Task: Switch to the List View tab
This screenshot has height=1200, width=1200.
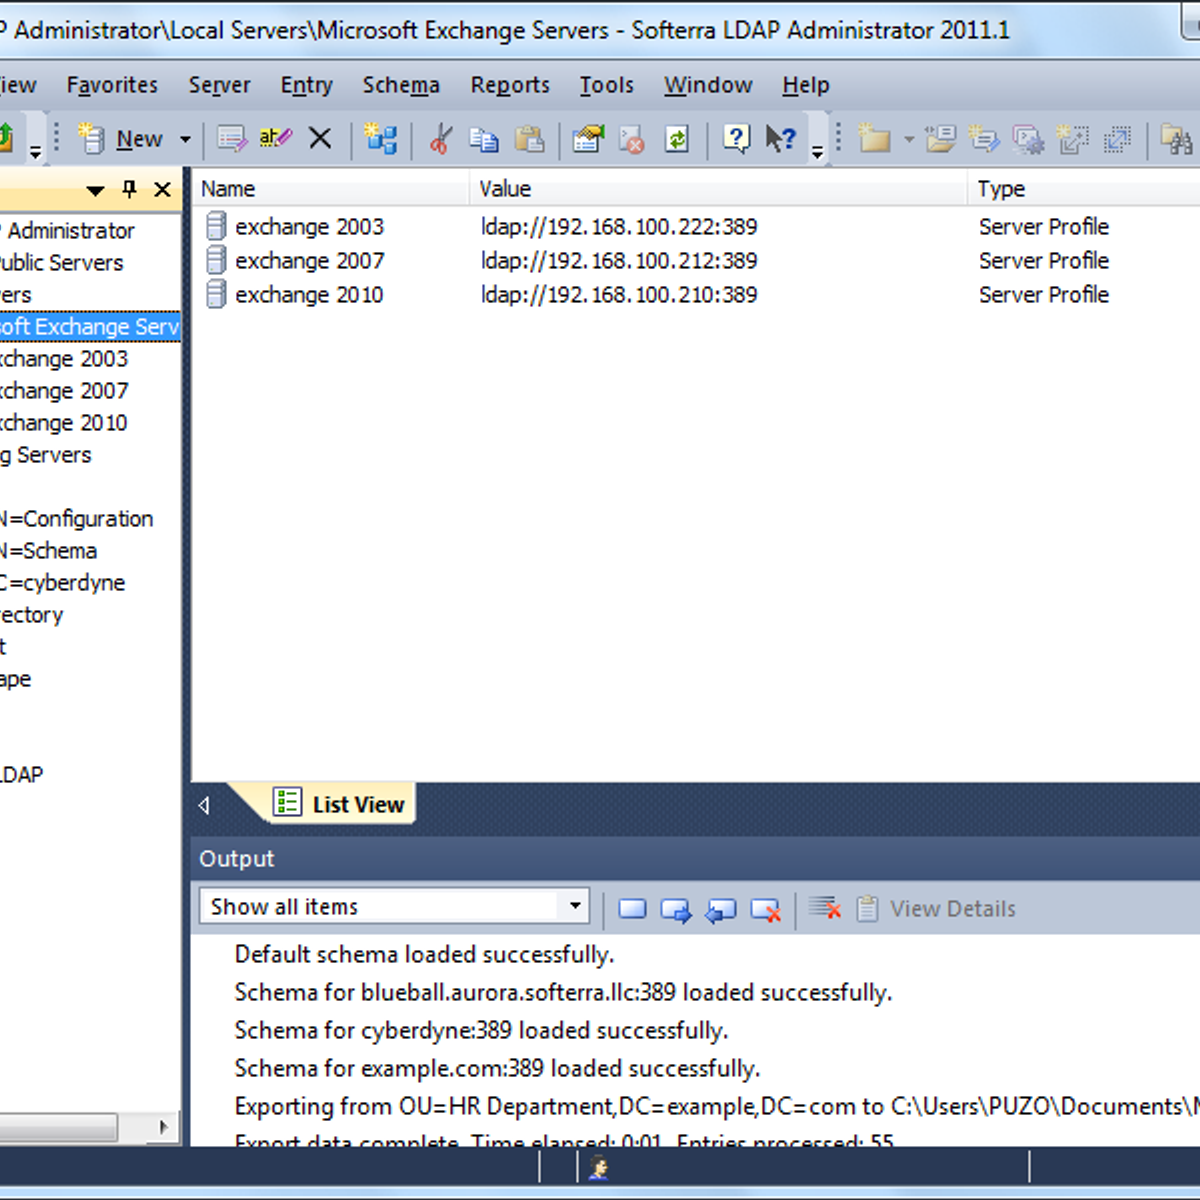Action: [341, 804]
